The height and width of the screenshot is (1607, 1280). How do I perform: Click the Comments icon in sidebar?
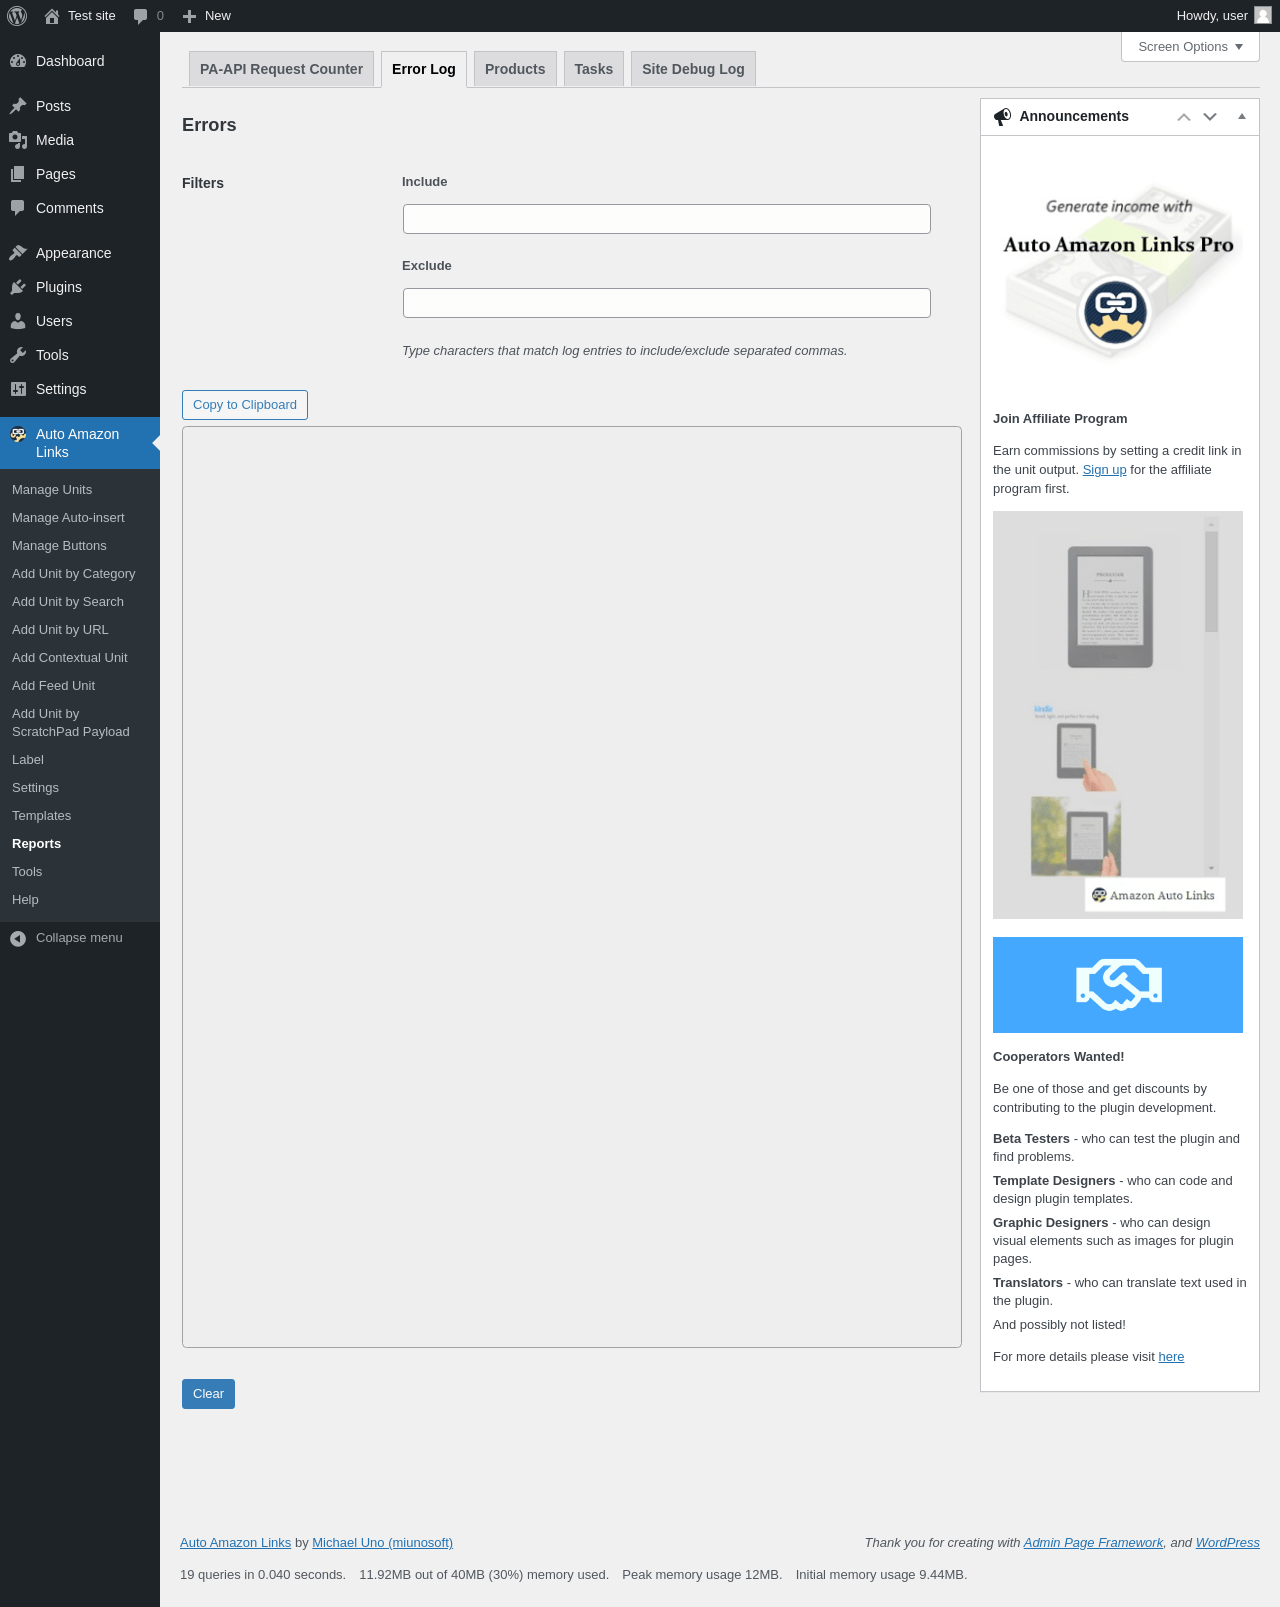tap(18, 208)
